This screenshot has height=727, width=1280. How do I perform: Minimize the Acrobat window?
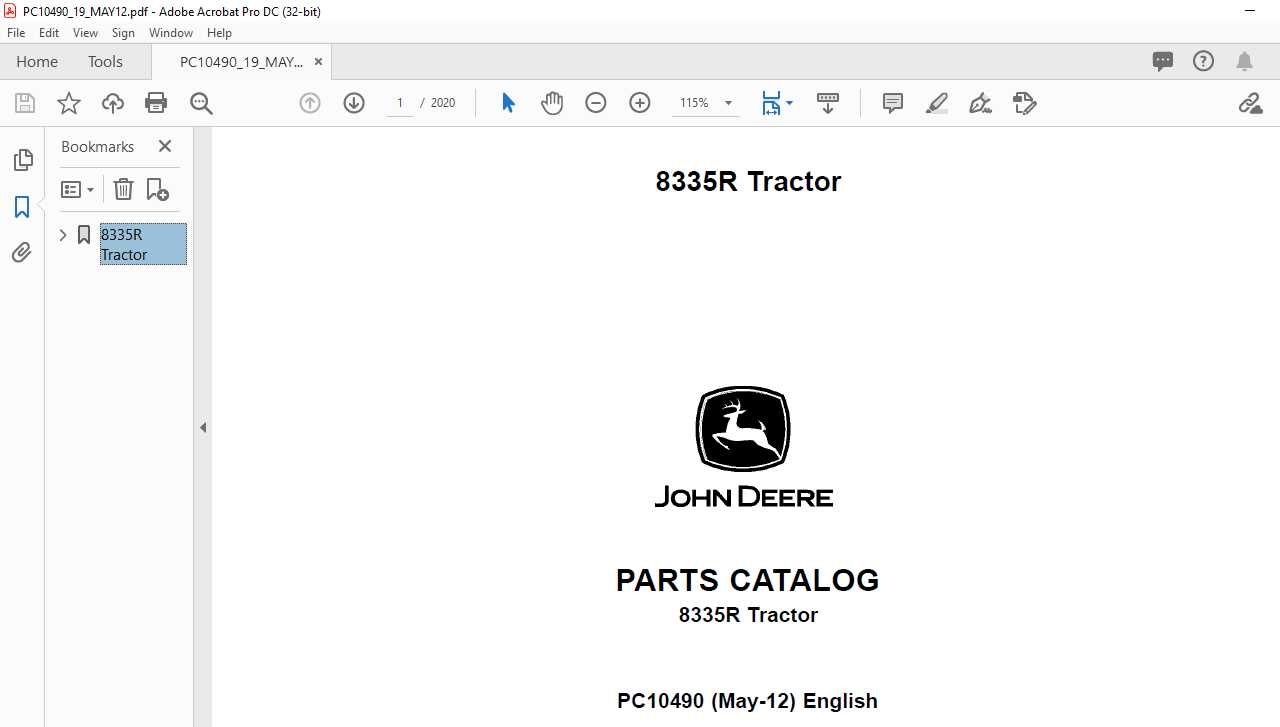[x=1250, y=11]
